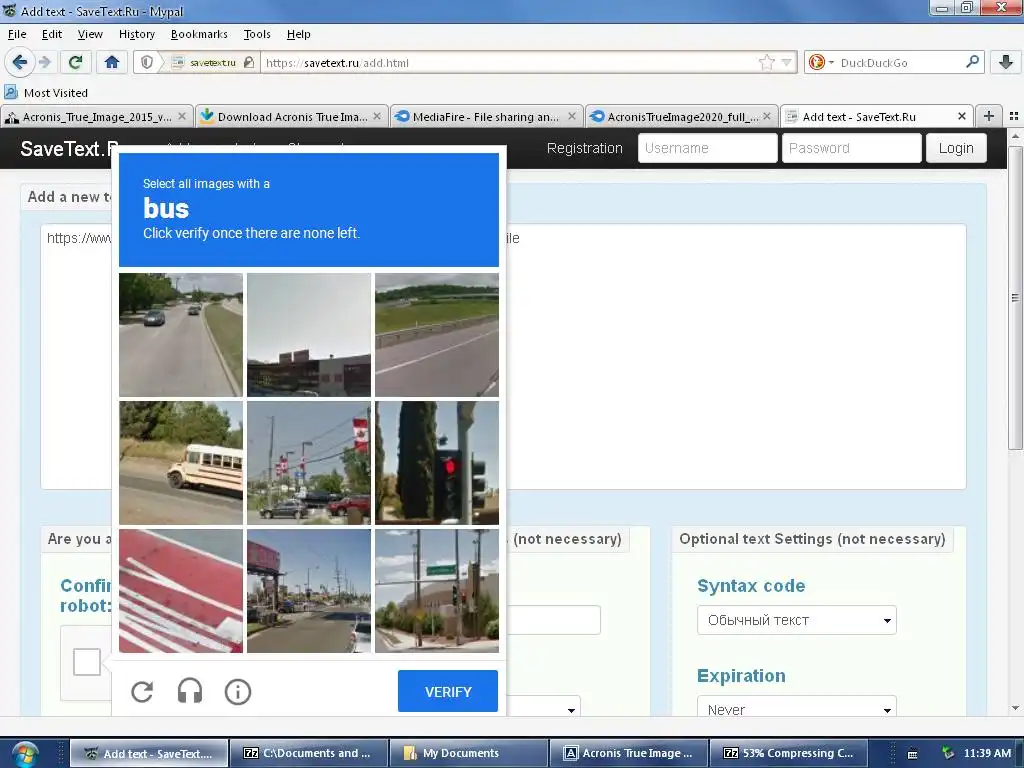Focus the Username input field
This screenshot has height=768, width=1024.
[707, 148]
